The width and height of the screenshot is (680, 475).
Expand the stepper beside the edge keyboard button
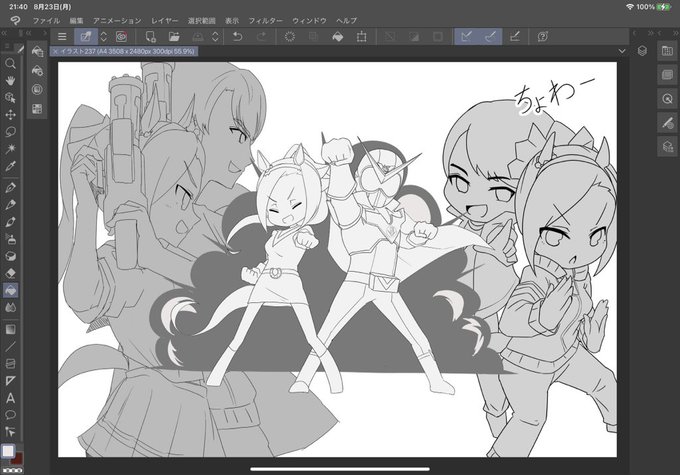pyautogui.click(x=104, y=37)
